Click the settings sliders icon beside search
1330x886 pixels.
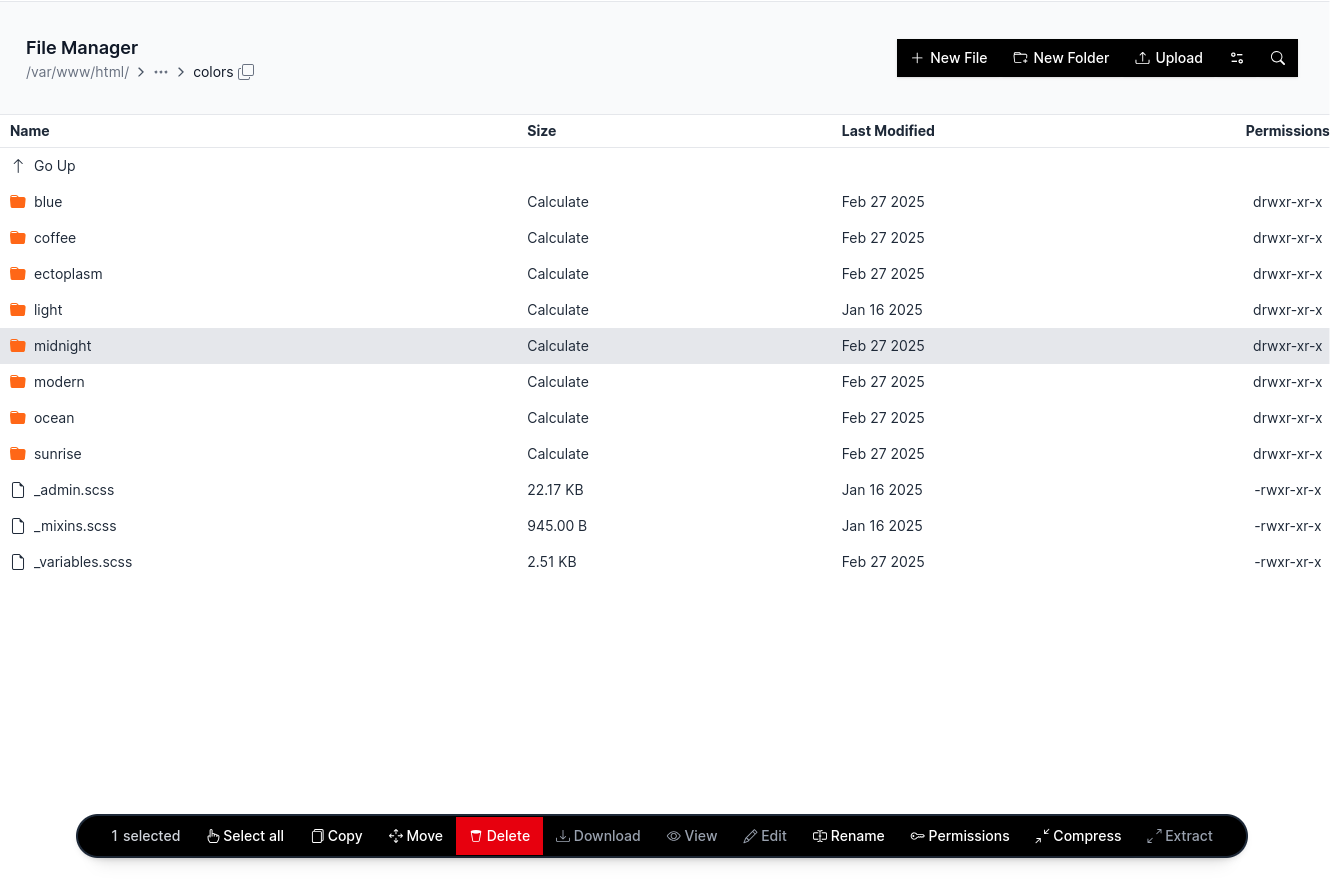pyautogui.click(x=1237, y=58)
